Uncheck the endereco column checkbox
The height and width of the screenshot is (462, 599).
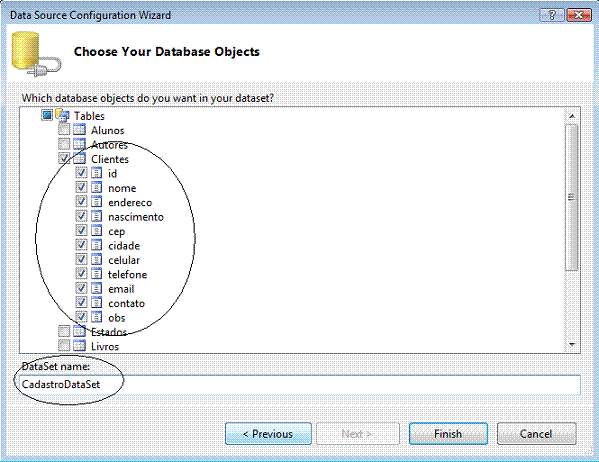coord(81,202)
